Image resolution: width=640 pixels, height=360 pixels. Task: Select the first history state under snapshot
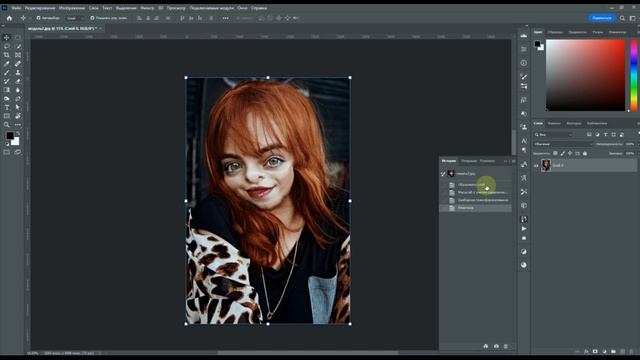click(x=476, y=184)
